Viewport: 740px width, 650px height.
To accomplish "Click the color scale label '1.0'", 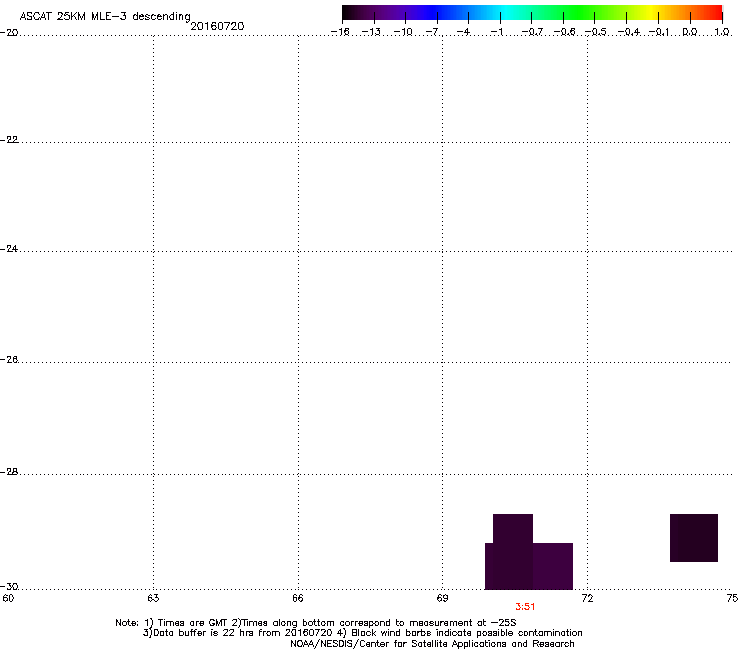I will coord(722,32).
